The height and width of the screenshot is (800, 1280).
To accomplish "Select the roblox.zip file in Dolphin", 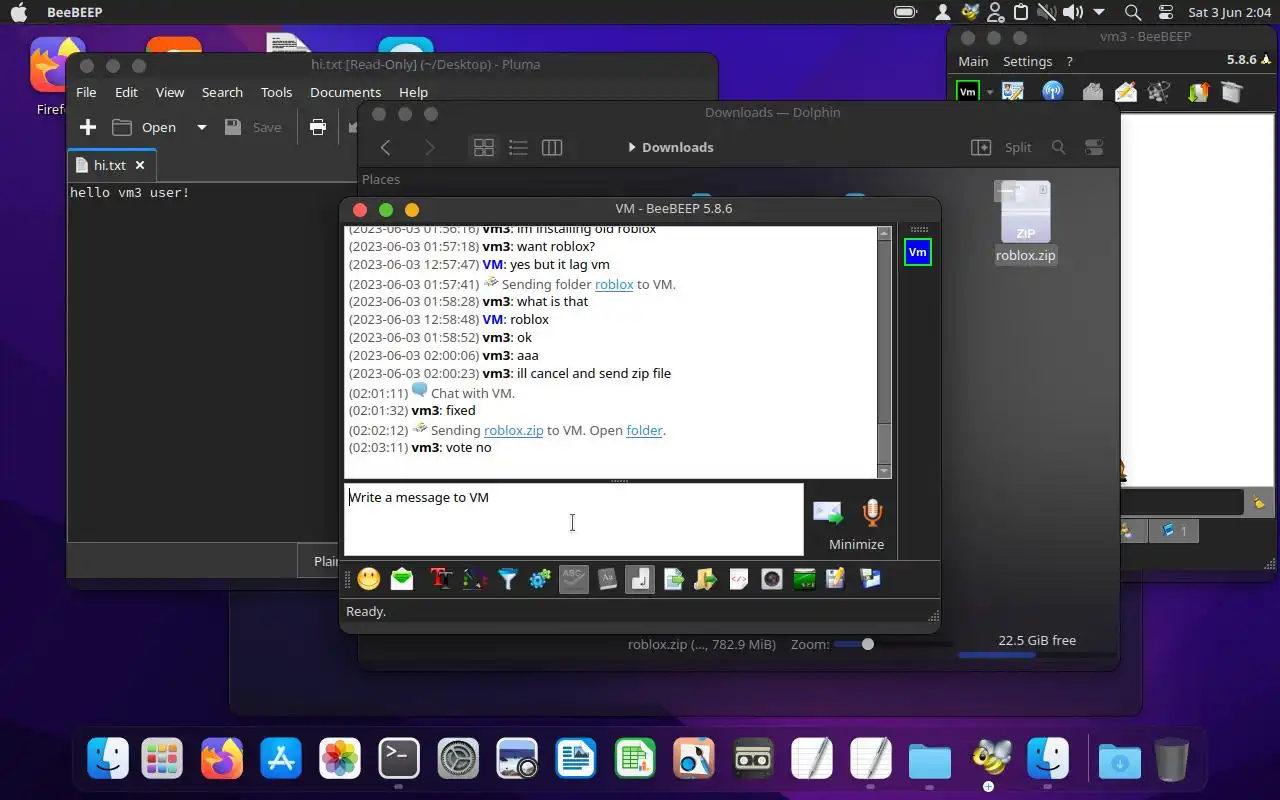I will click(1025, 222).
